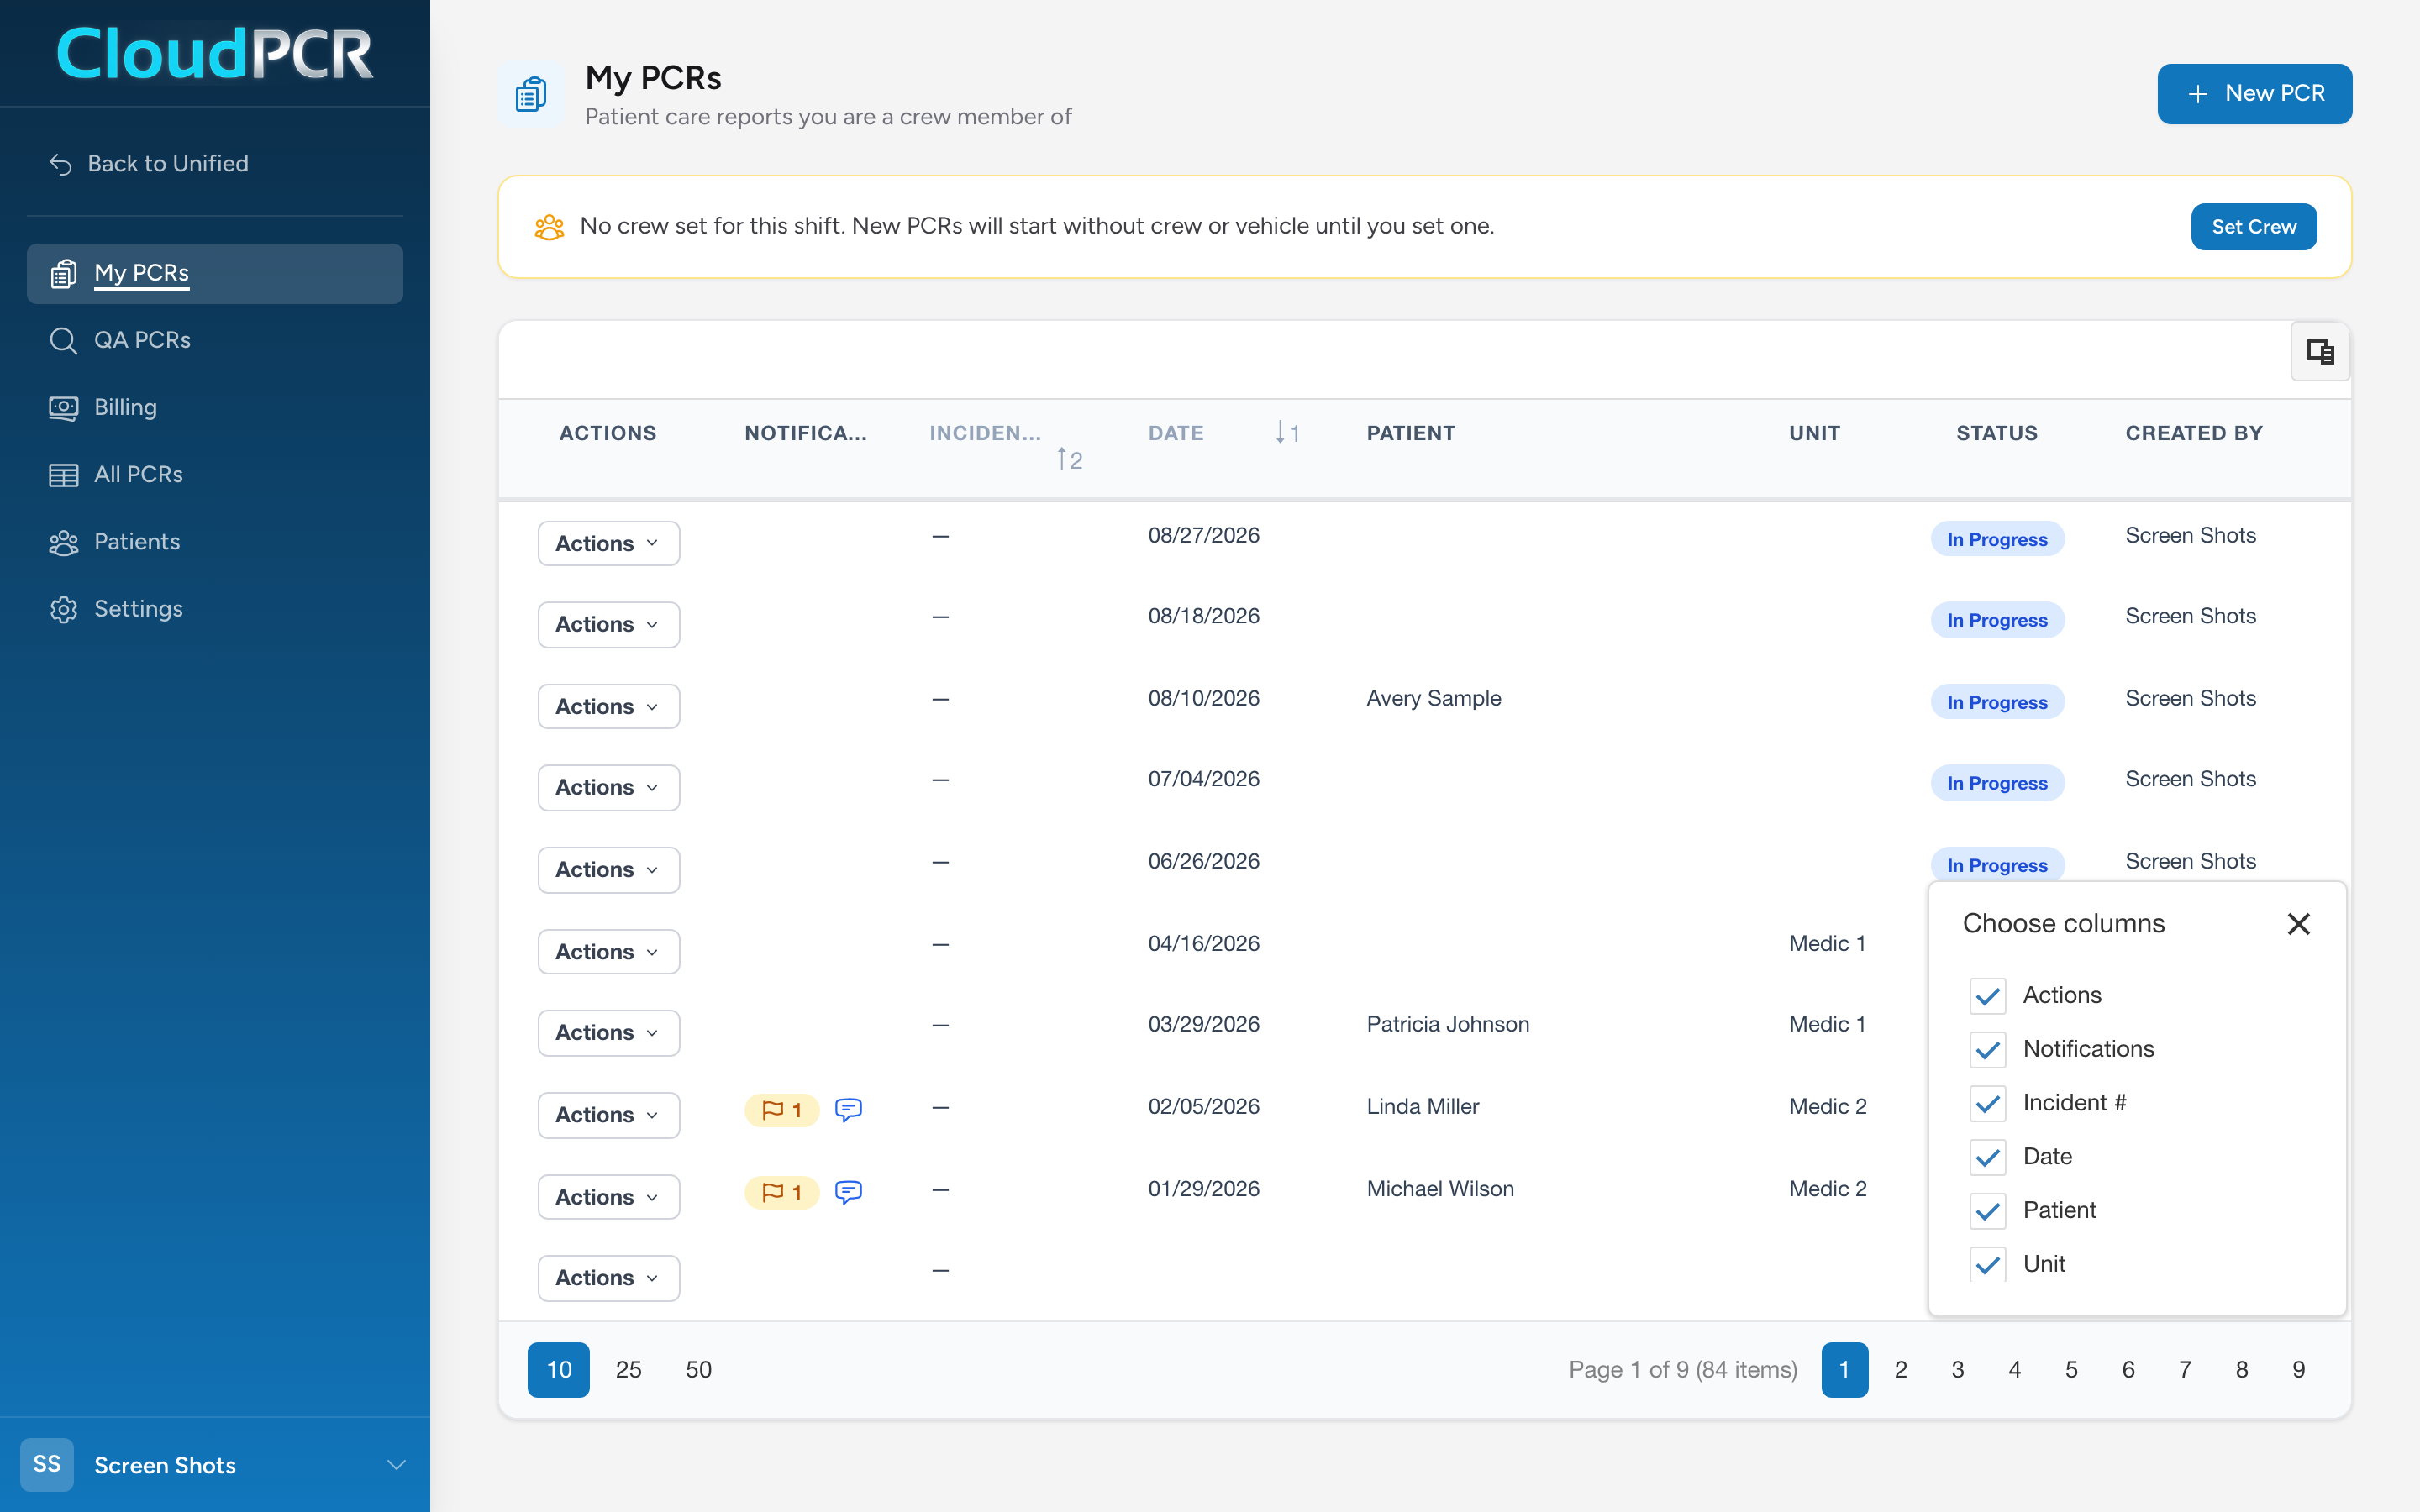The image size is (2420, 1512).
Task: Click the crew warning people icon
Action: pyautogui.click(x=549, y=227)
